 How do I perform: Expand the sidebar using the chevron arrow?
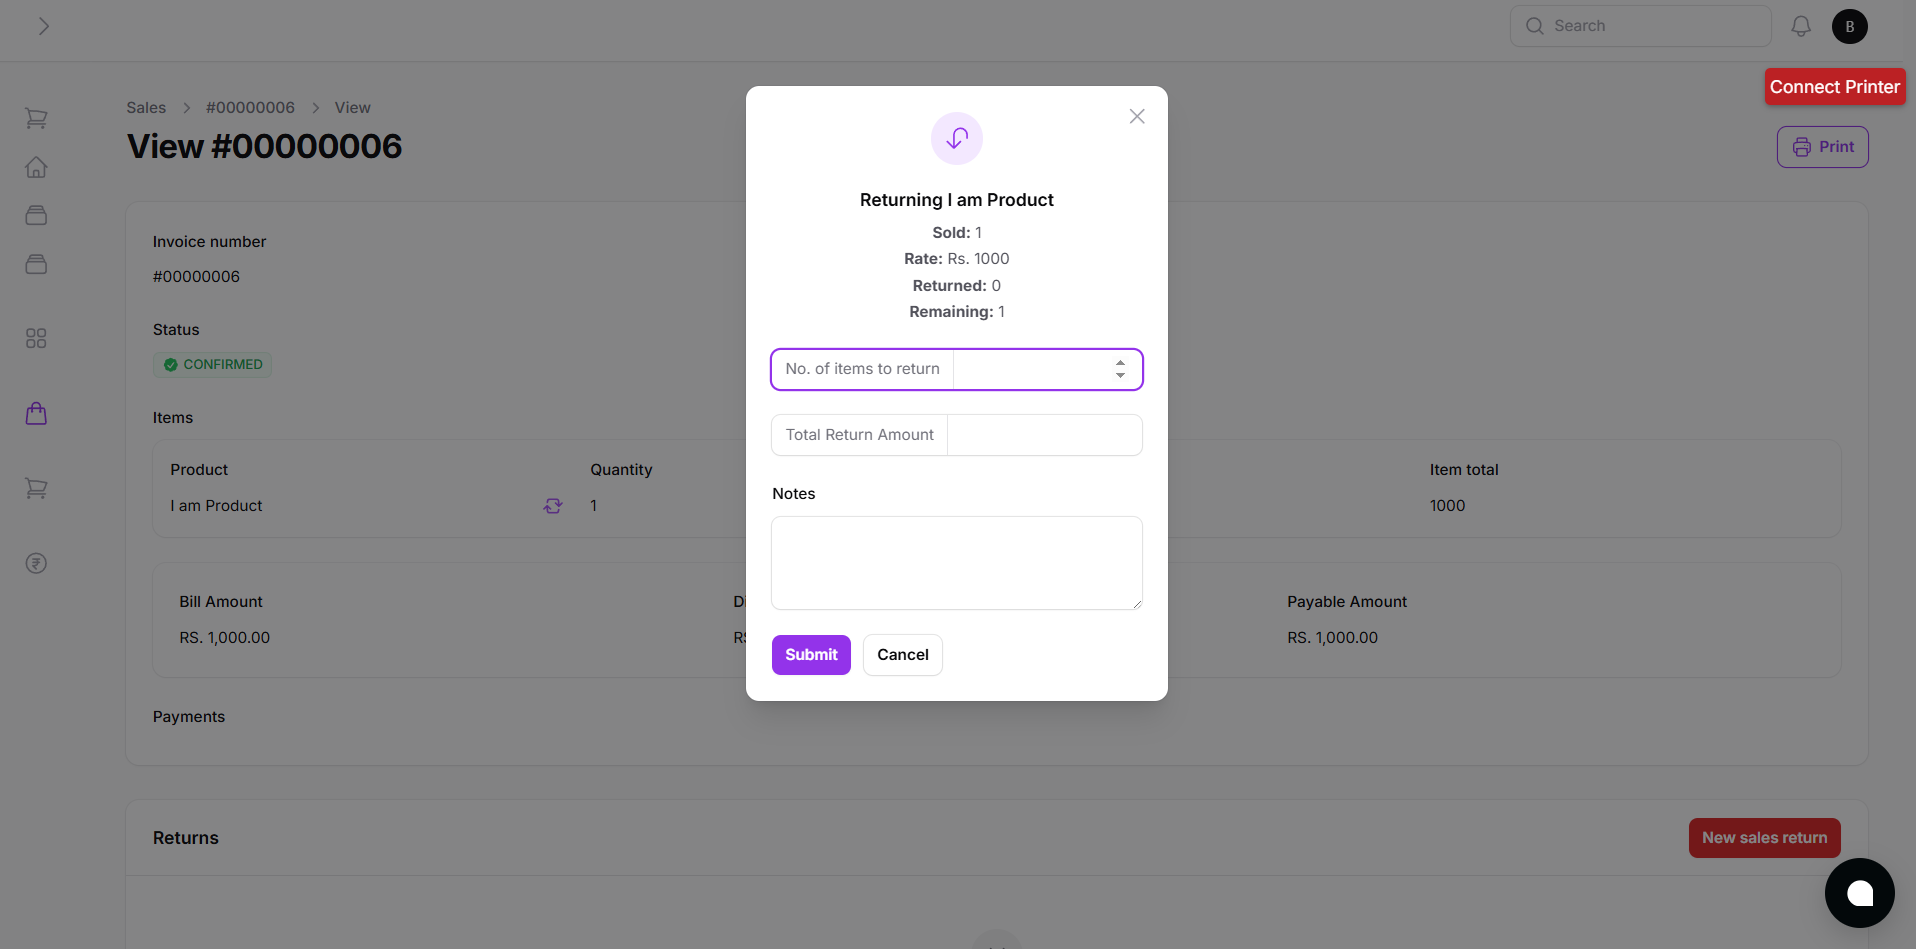[x=44, y=26]
